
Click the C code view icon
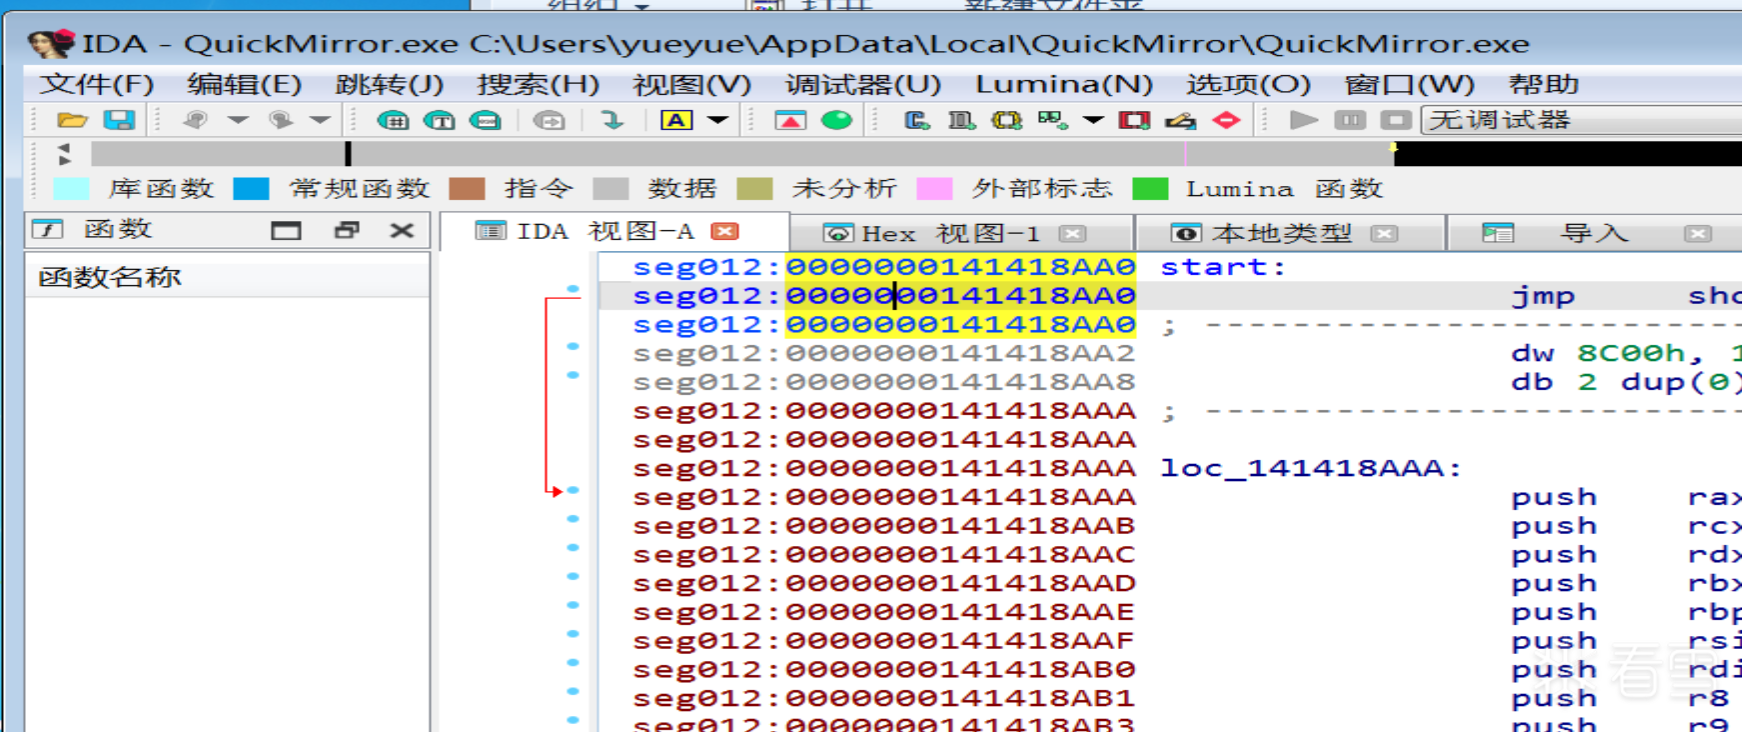click(916, 121)
